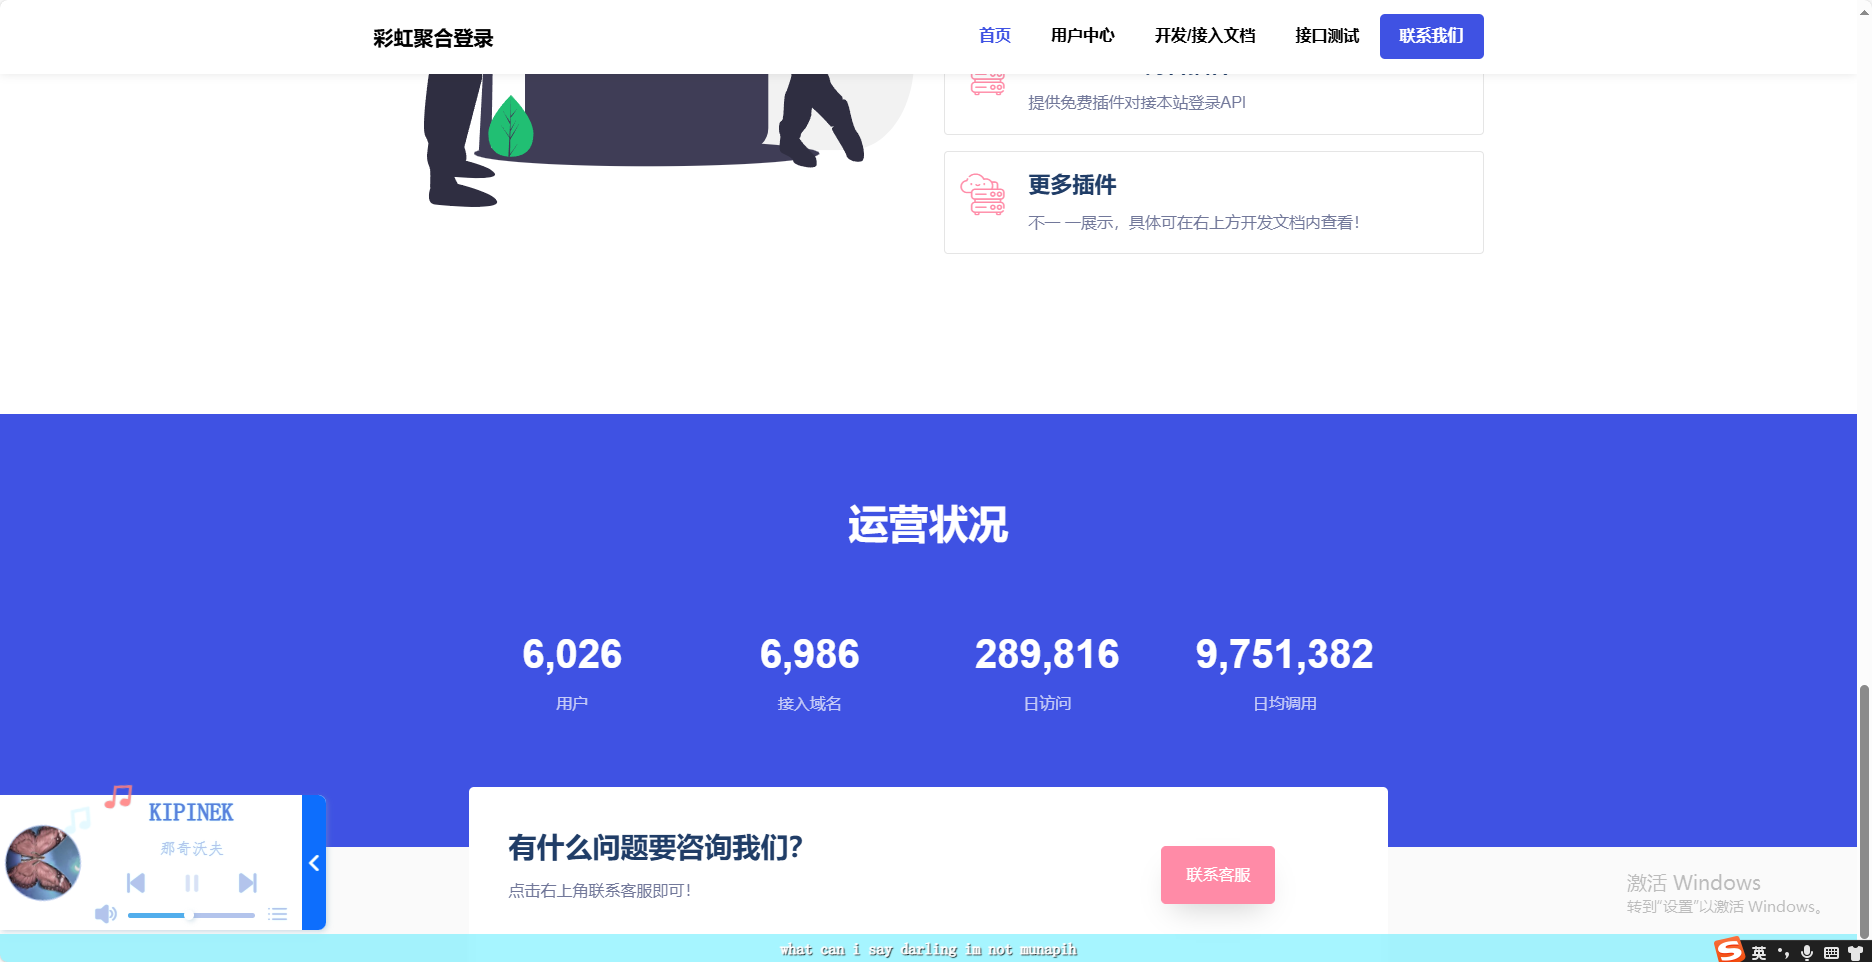This screenshot has width=1872, height=962.
Task: Click the next track icon in music player
Action: tap(247, 883)
